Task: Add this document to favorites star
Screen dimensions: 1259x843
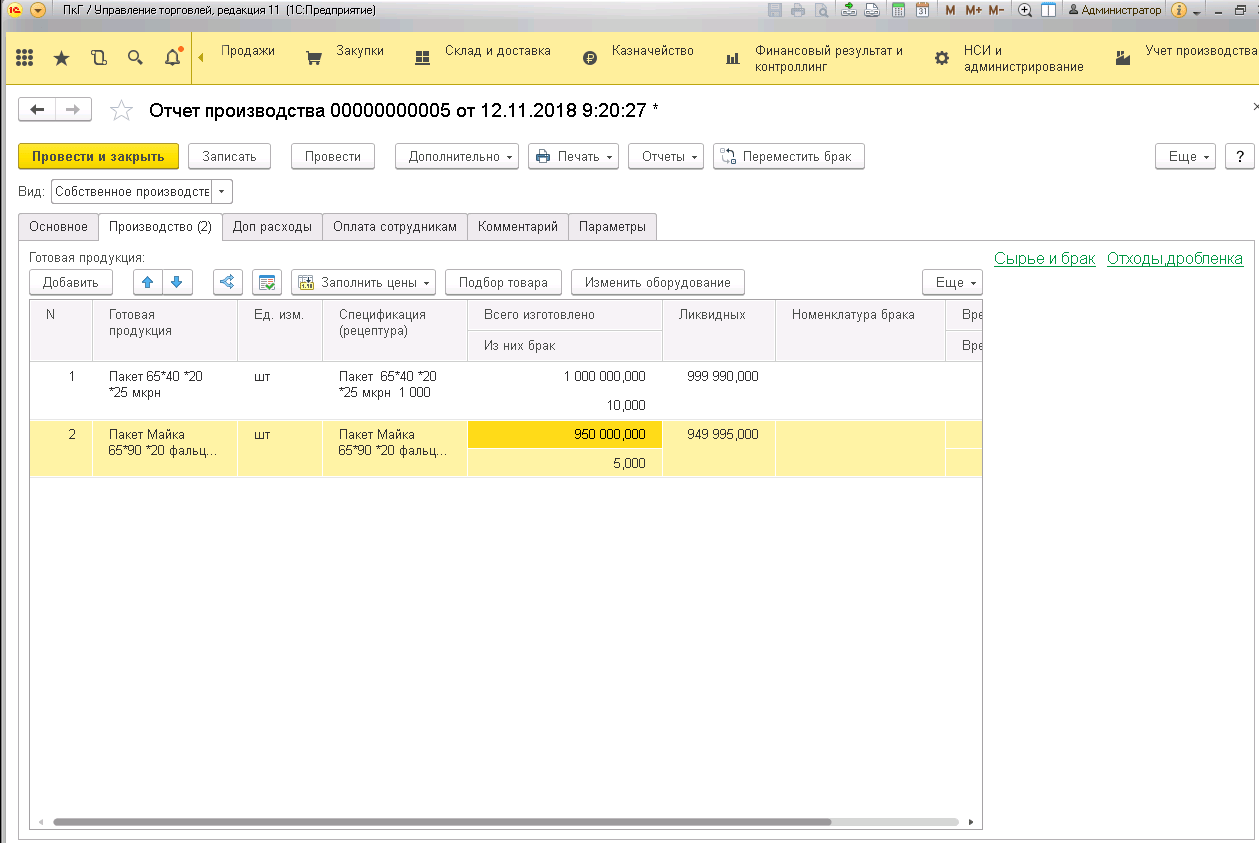Action: pos(121,110)
